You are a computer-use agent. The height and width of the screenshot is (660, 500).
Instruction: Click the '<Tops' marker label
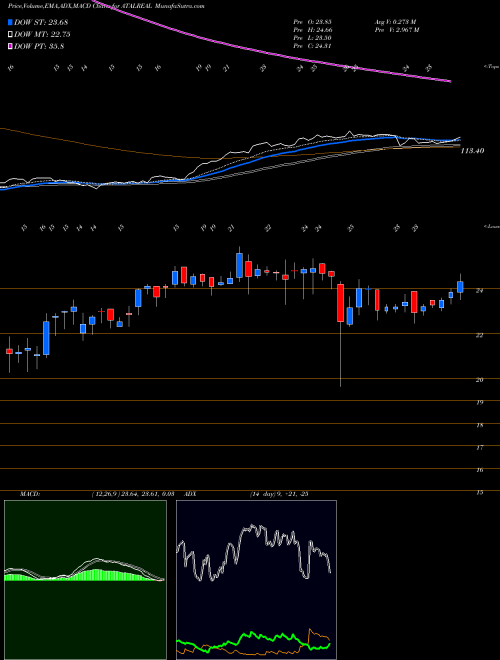click(492, 67)
